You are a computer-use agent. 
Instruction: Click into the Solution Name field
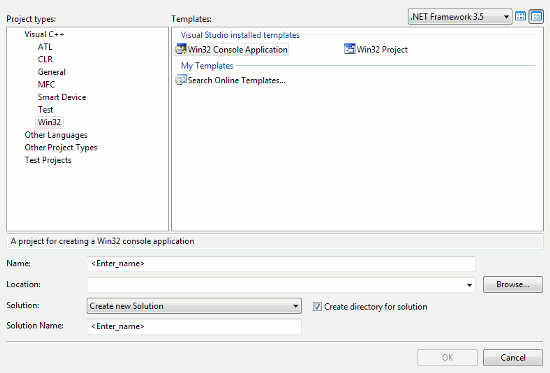[x=194, y=326]
